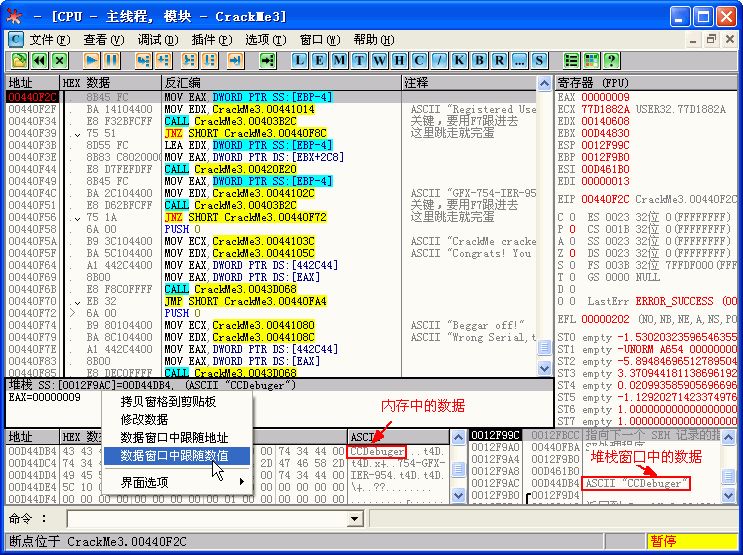Click the Execute till return icon
This screenshot has width=743, height=555.
click(x=235, y=61)
